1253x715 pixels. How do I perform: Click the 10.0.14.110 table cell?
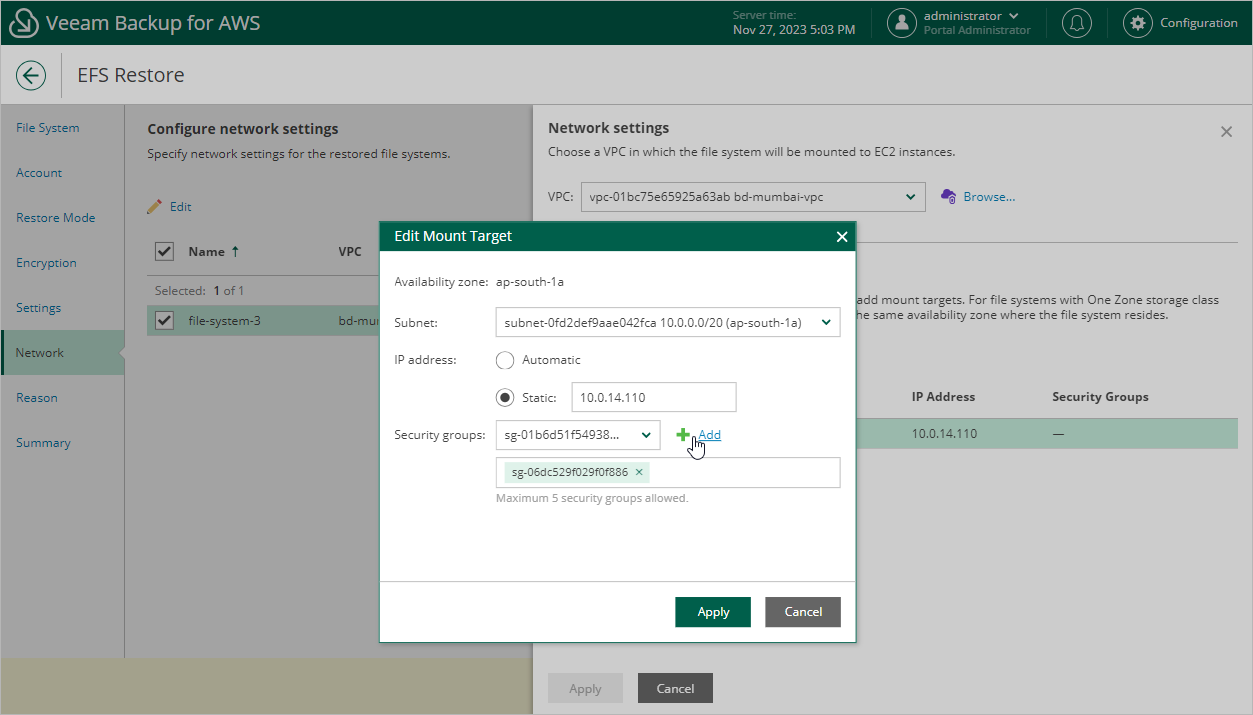pos(944,434)
